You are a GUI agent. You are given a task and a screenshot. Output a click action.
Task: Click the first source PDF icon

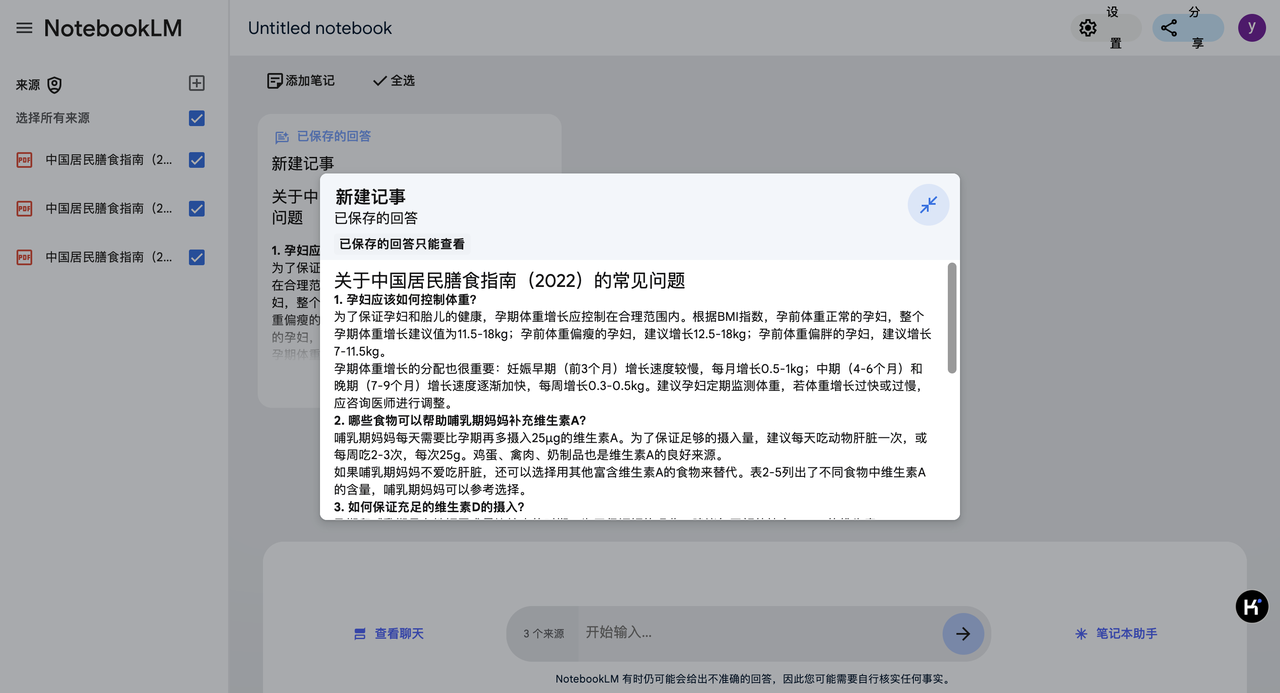pos(25,160)
